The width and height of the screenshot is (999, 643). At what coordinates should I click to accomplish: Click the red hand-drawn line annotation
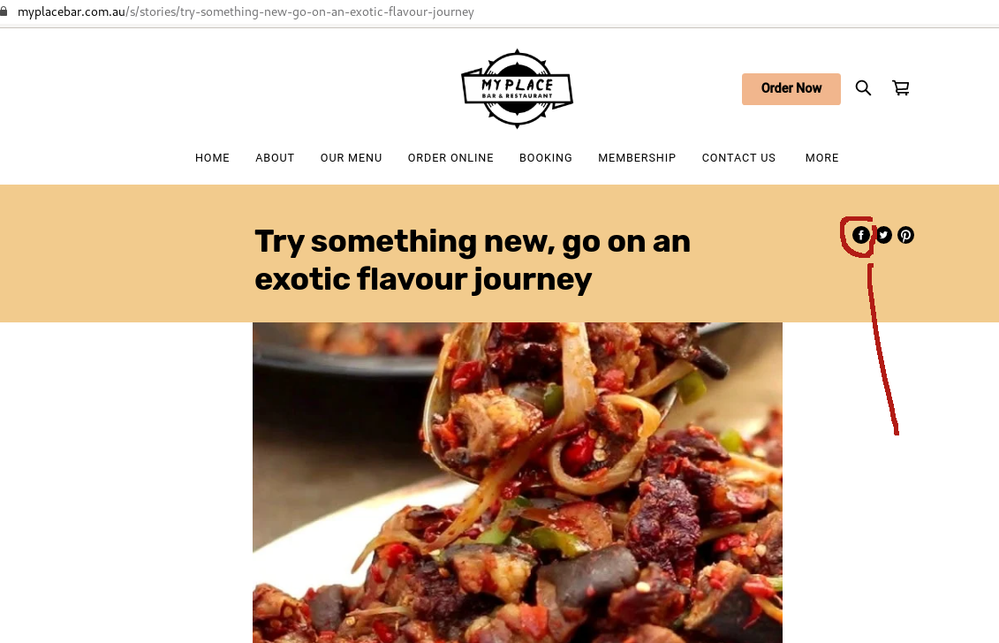pos(882,349)
